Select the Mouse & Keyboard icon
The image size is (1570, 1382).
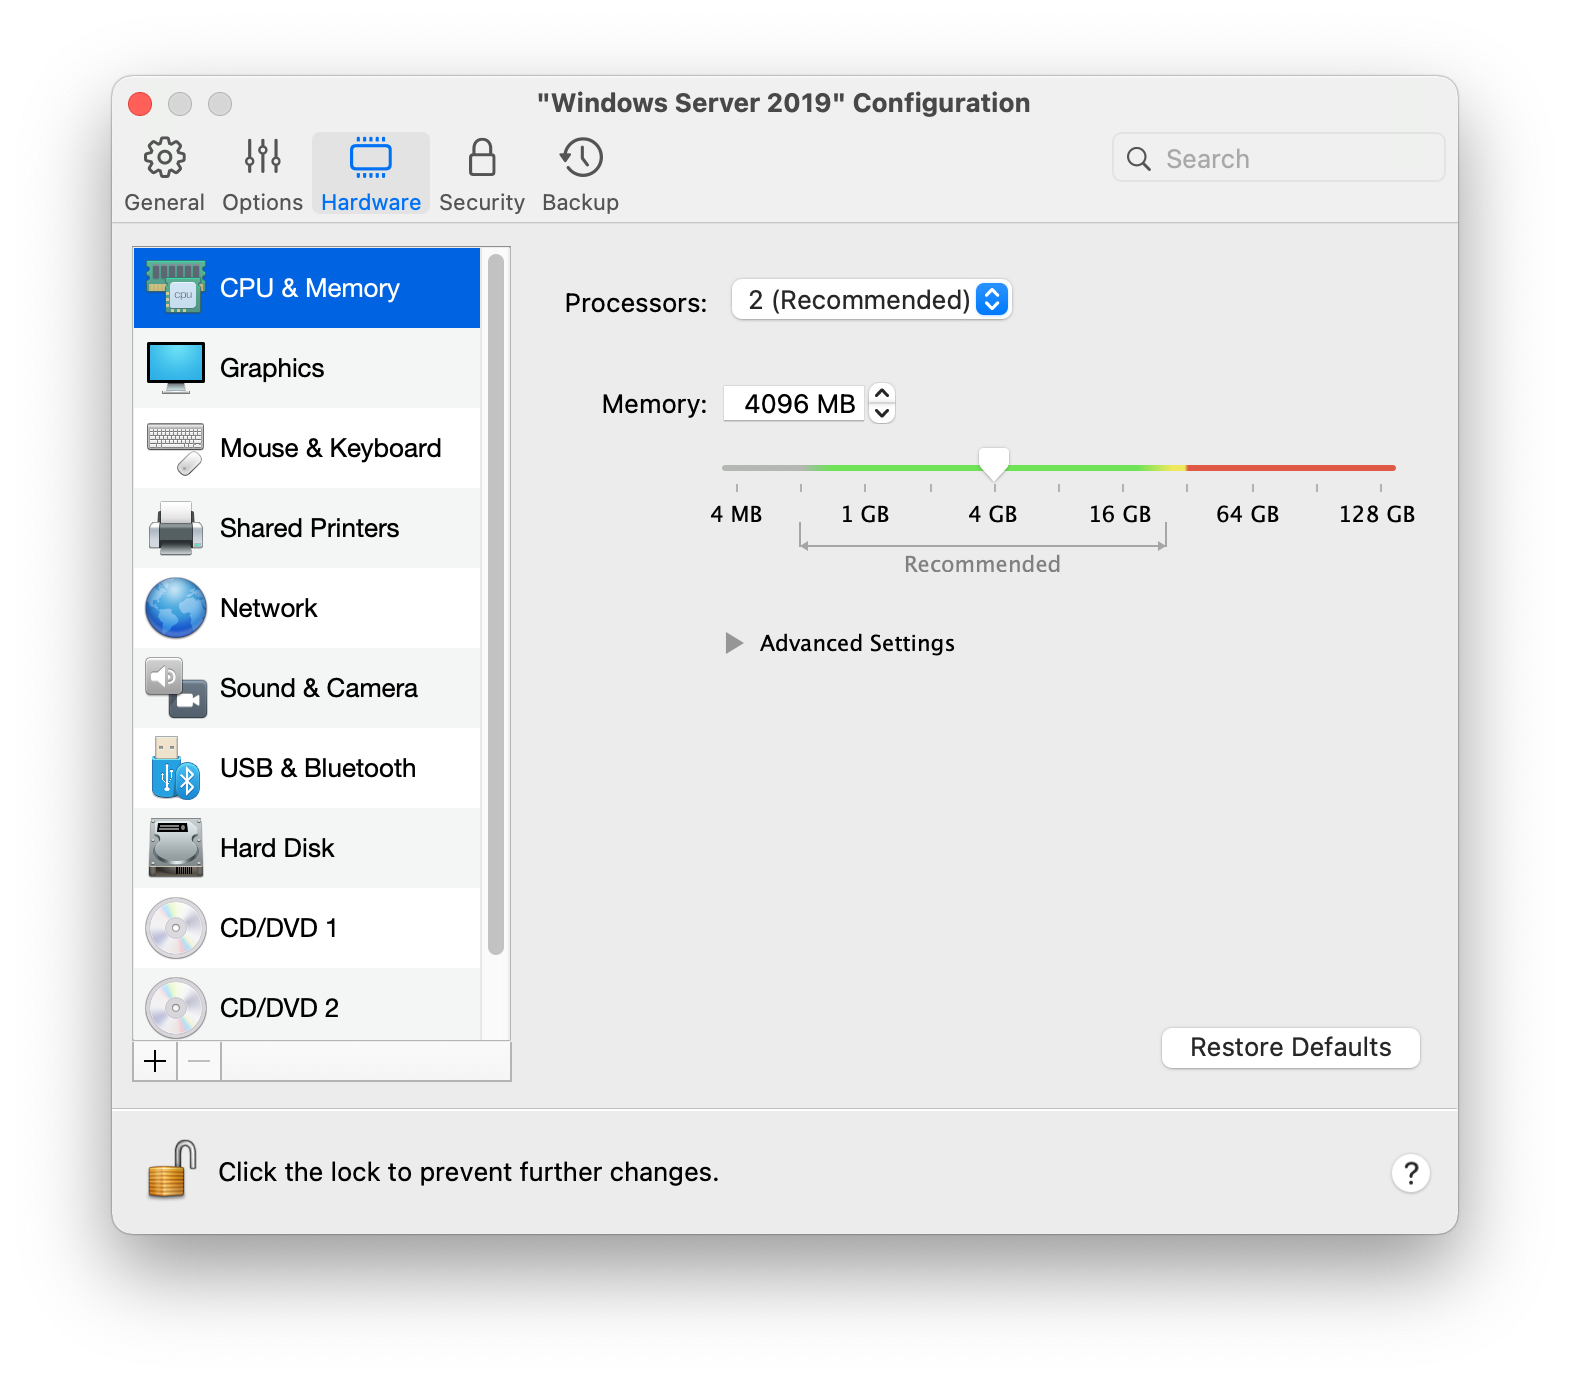pos(176,448)
